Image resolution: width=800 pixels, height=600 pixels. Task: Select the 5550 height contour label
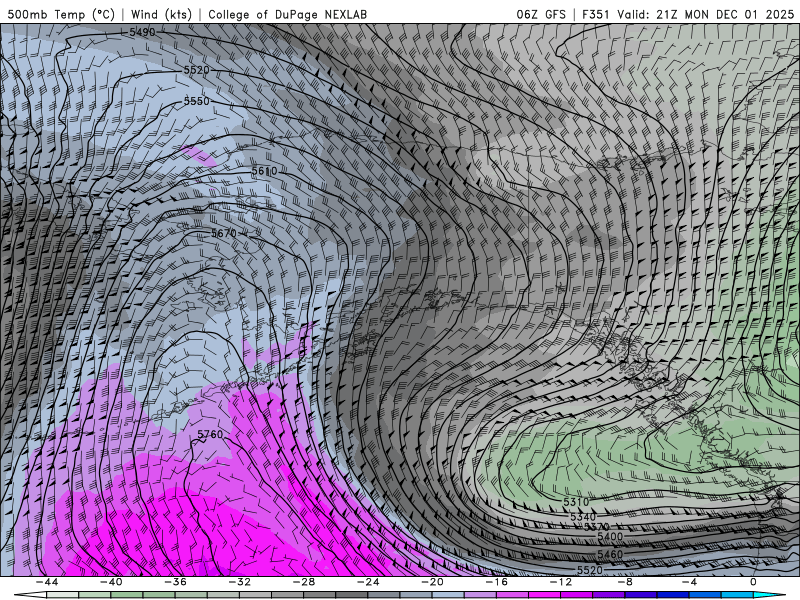[197, 101]
